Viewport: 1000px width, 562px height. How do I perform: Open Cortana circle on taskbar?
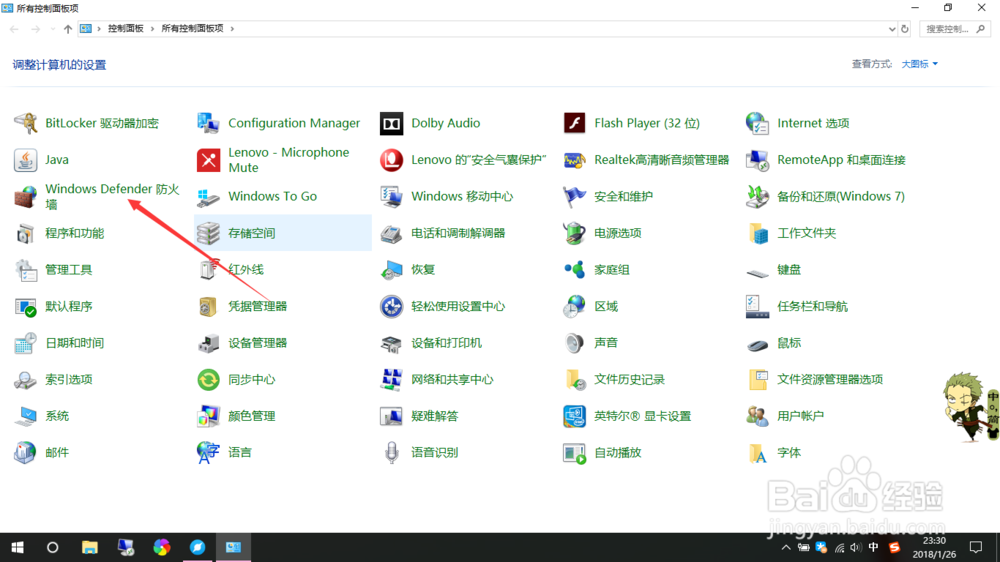pyautogui.click(x=53, y=547)
